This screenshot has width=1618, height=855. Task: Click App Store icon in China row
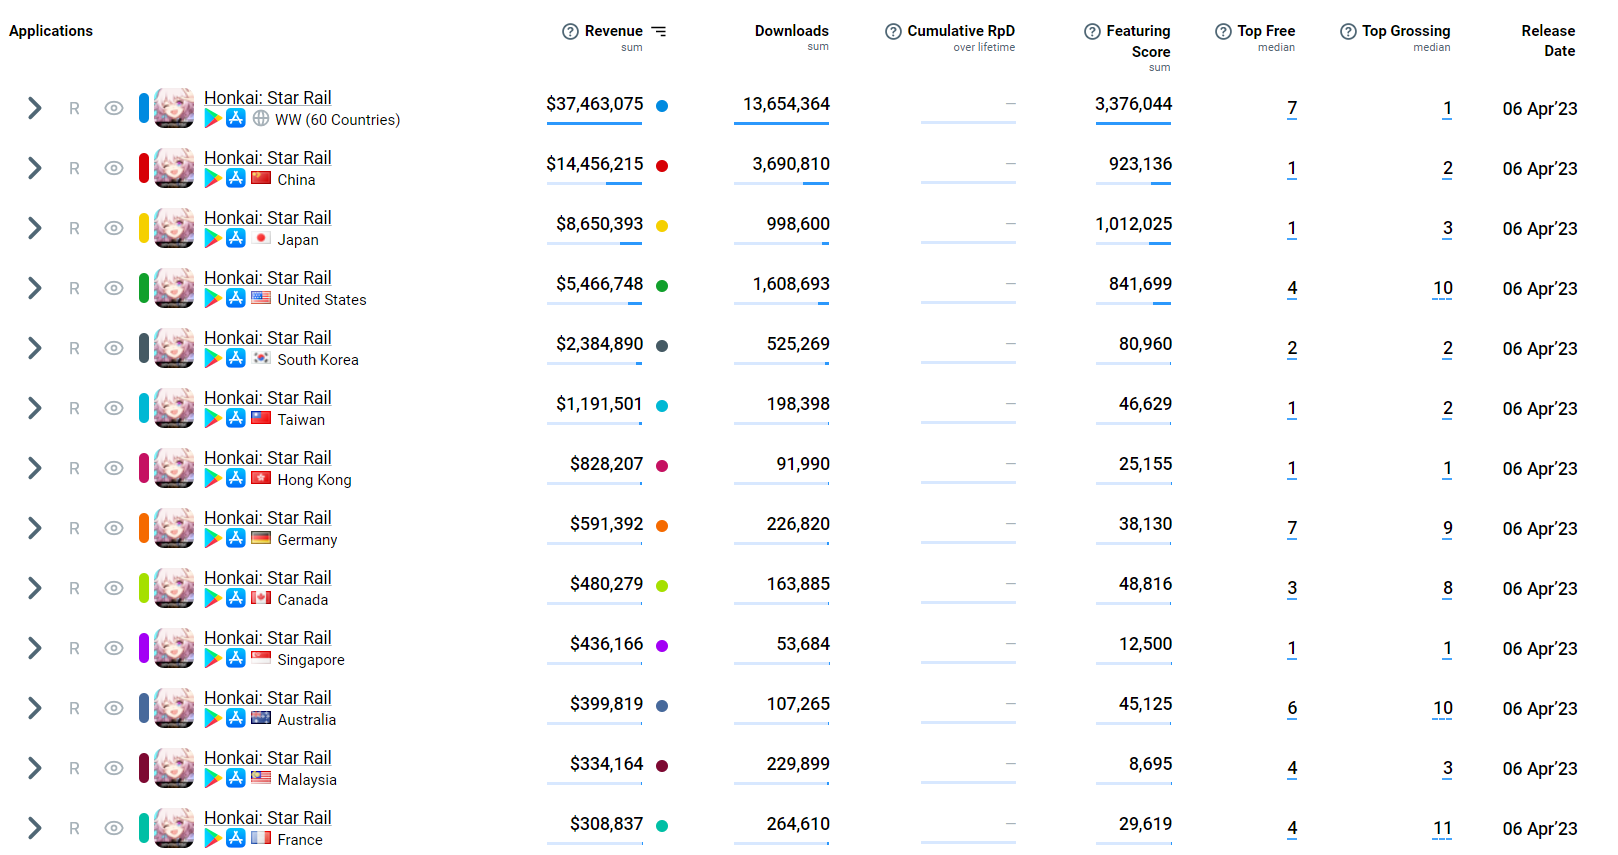[x=236, y=178]
